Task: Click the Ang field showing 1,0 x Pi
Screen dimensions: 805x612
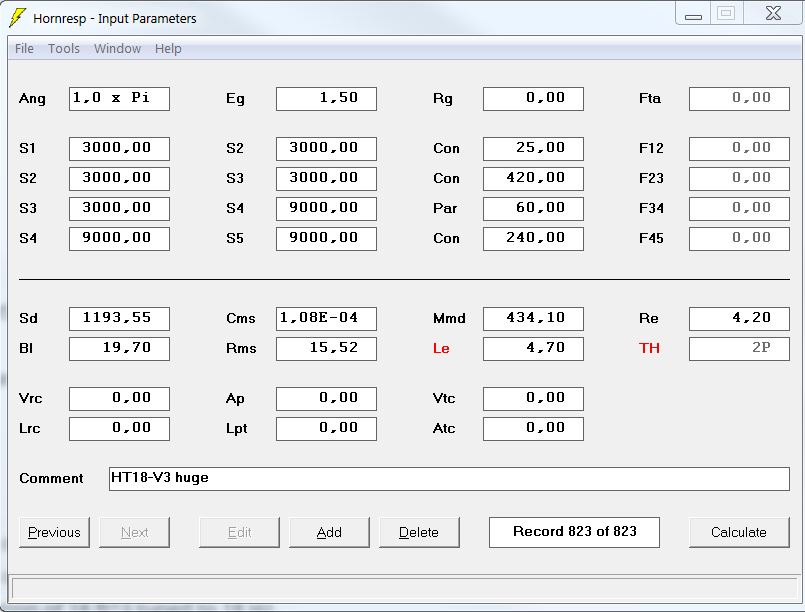Action: (x=120, y=99)
